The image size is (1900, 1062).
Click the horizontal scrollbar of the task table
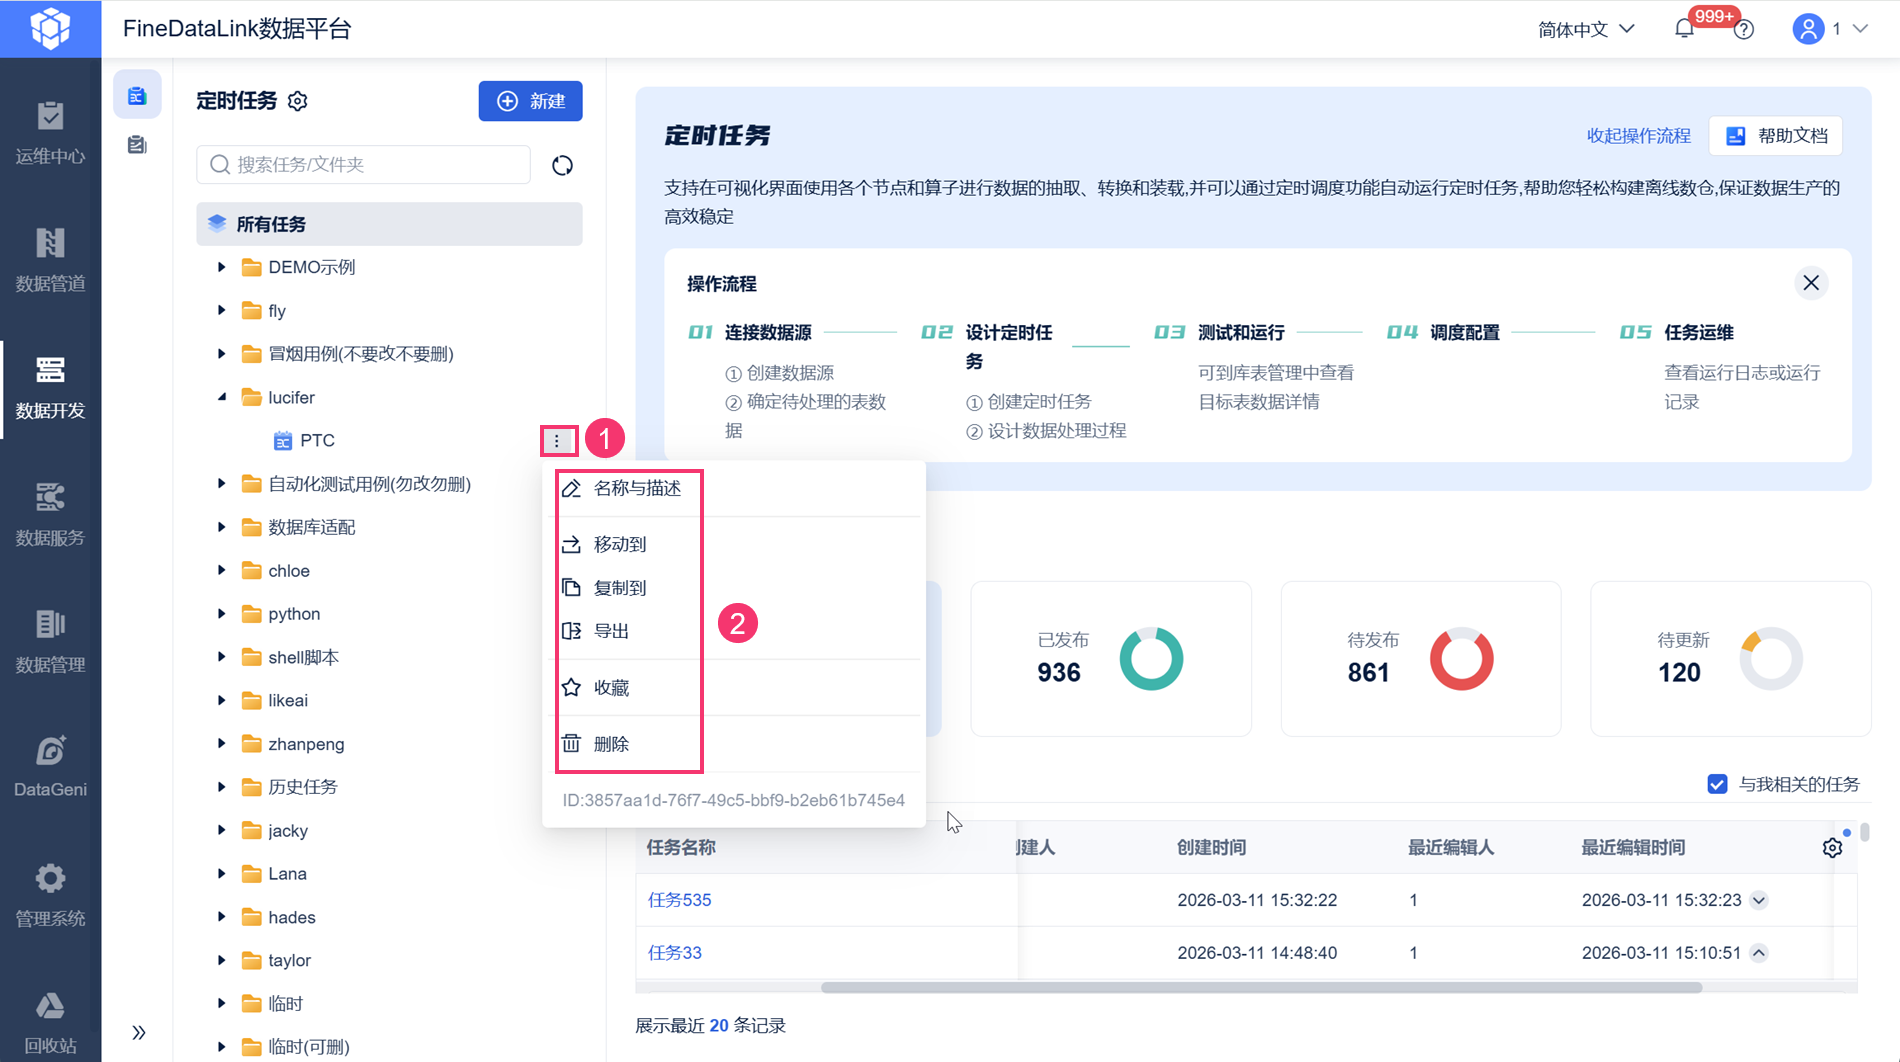pyautogui.click(x=1261, y=988)
